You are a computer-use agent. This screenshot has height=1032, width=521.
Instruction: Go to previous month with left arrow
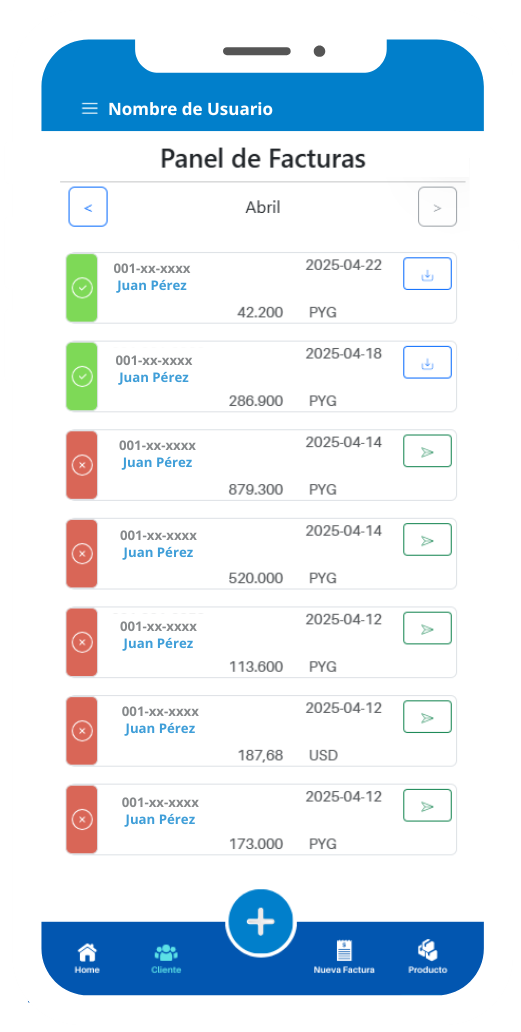point(88,207)
